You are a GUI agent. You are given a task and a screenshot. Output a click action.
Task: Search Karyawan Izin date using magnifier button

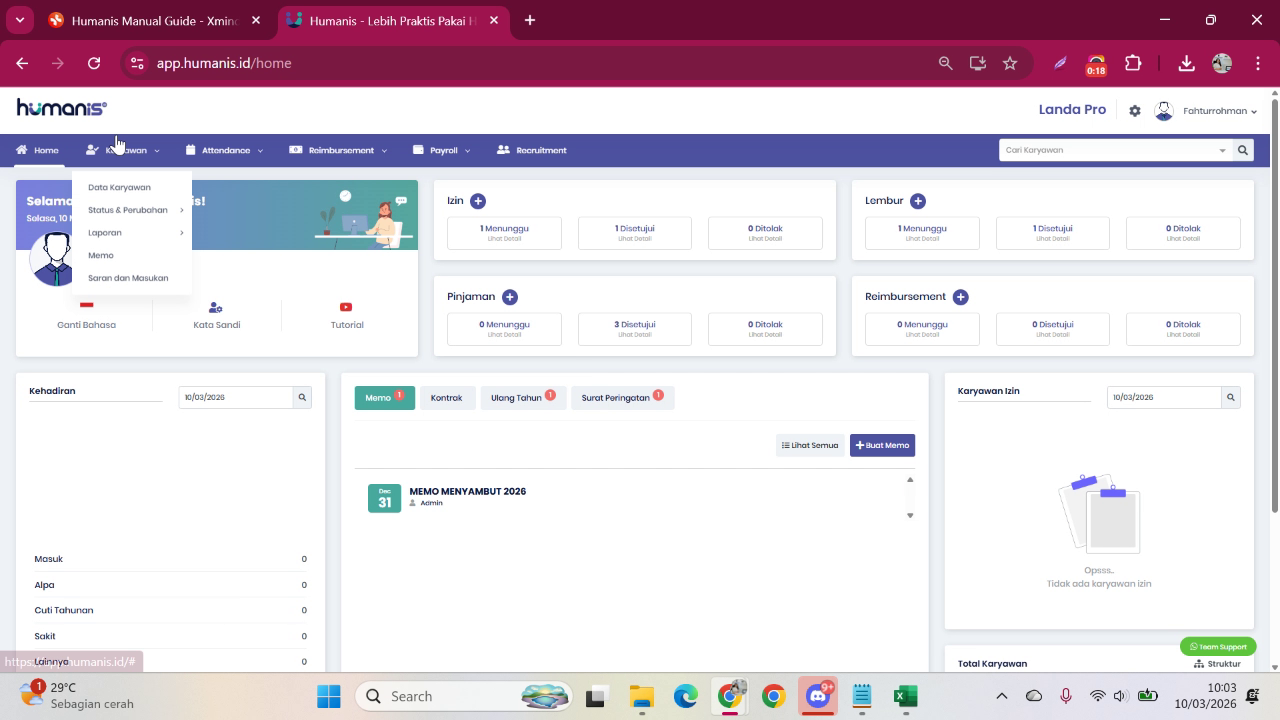[x=1231, y=397]
